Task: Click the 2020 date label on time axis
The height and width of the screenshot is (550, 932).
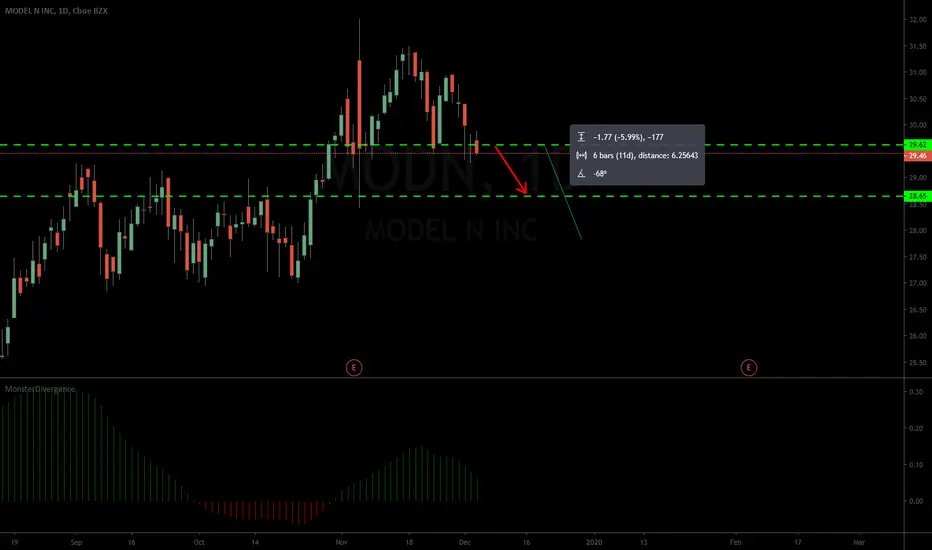Action: pyautogui.click(x=594, y=542)
